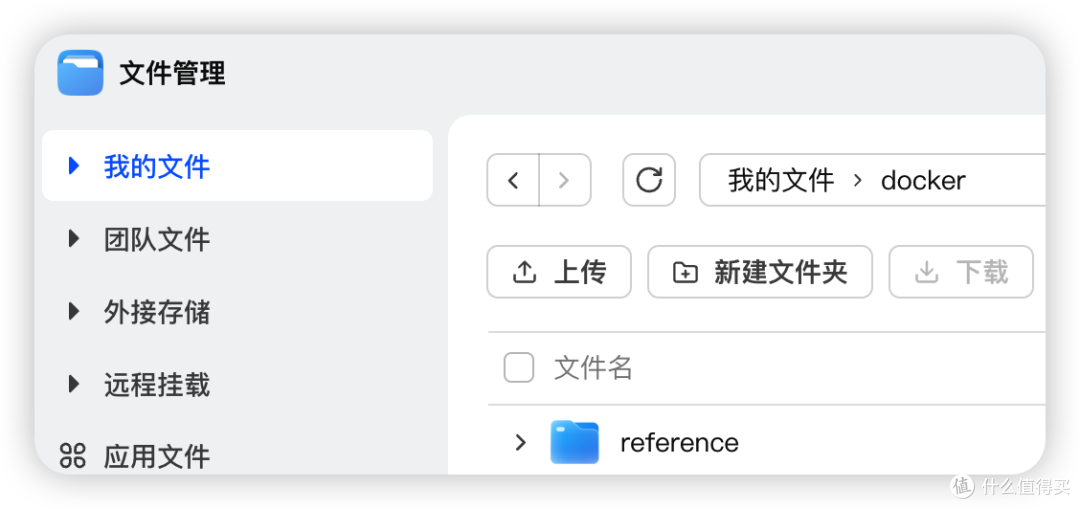
Task: Go back with the left arrow button
Action: (512, 180)
